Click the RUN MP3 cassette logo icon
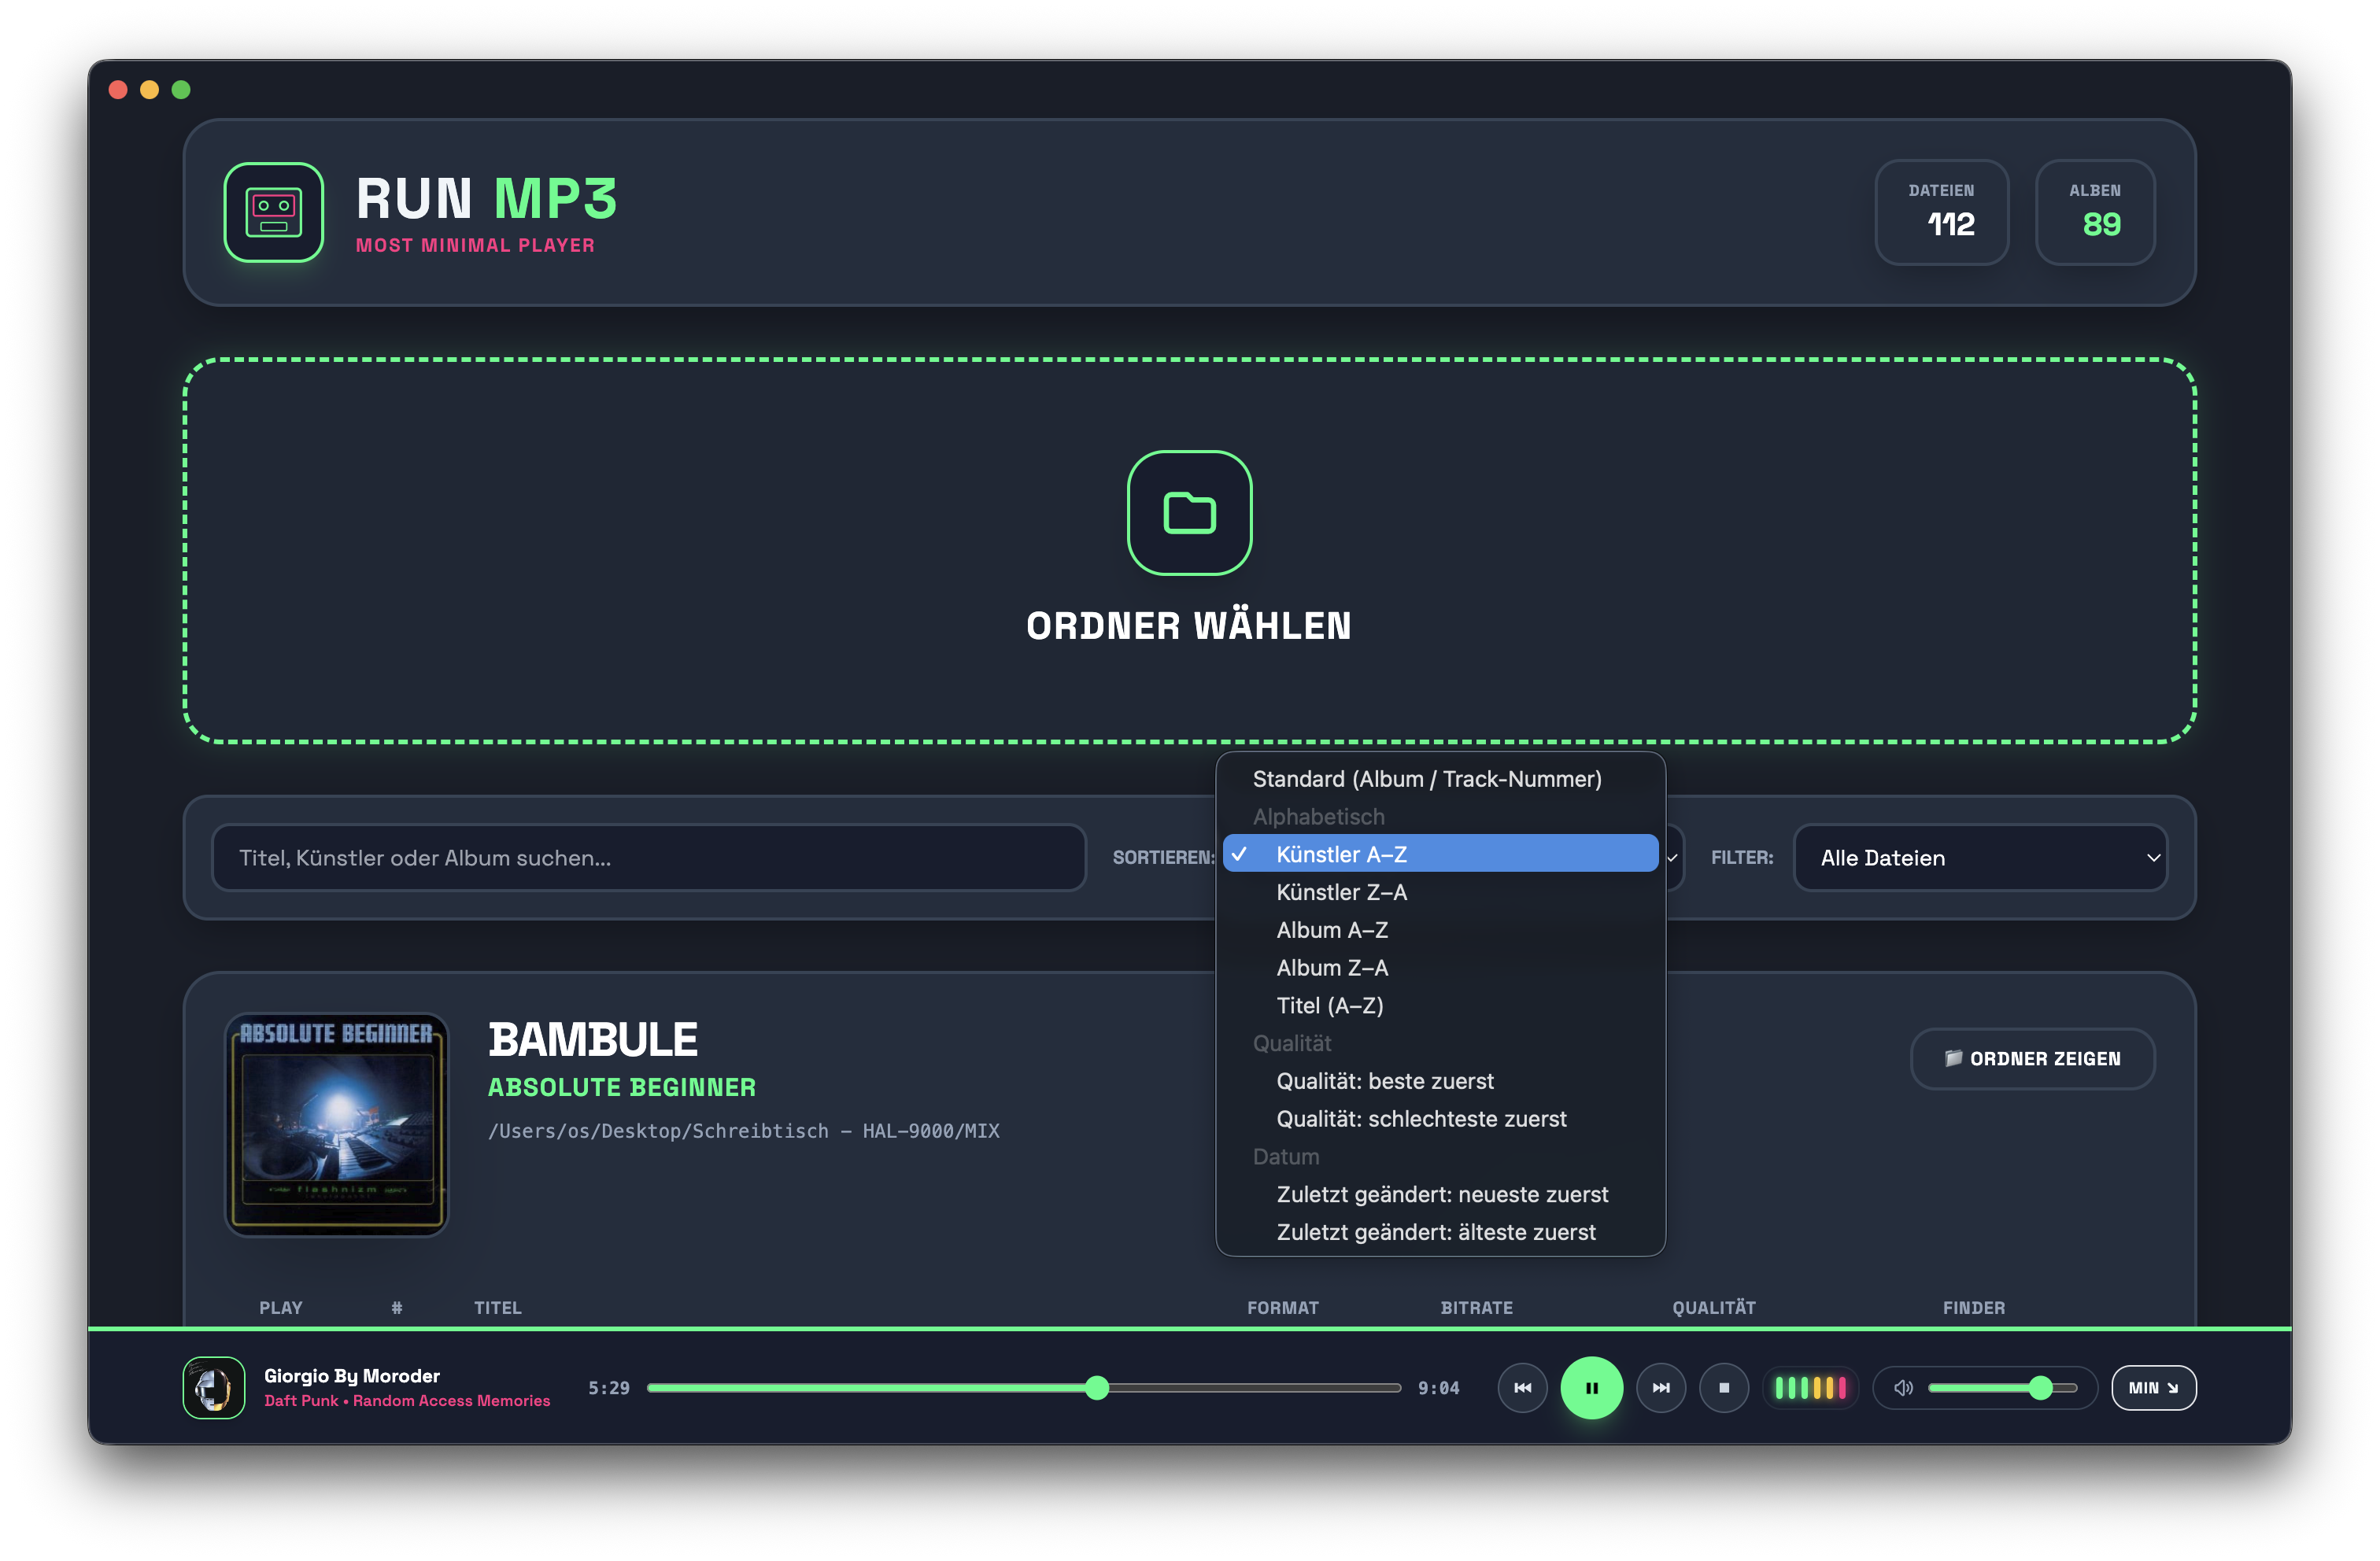The width and height of the screenshot is (2380, 1561). [x=273, y=212]
